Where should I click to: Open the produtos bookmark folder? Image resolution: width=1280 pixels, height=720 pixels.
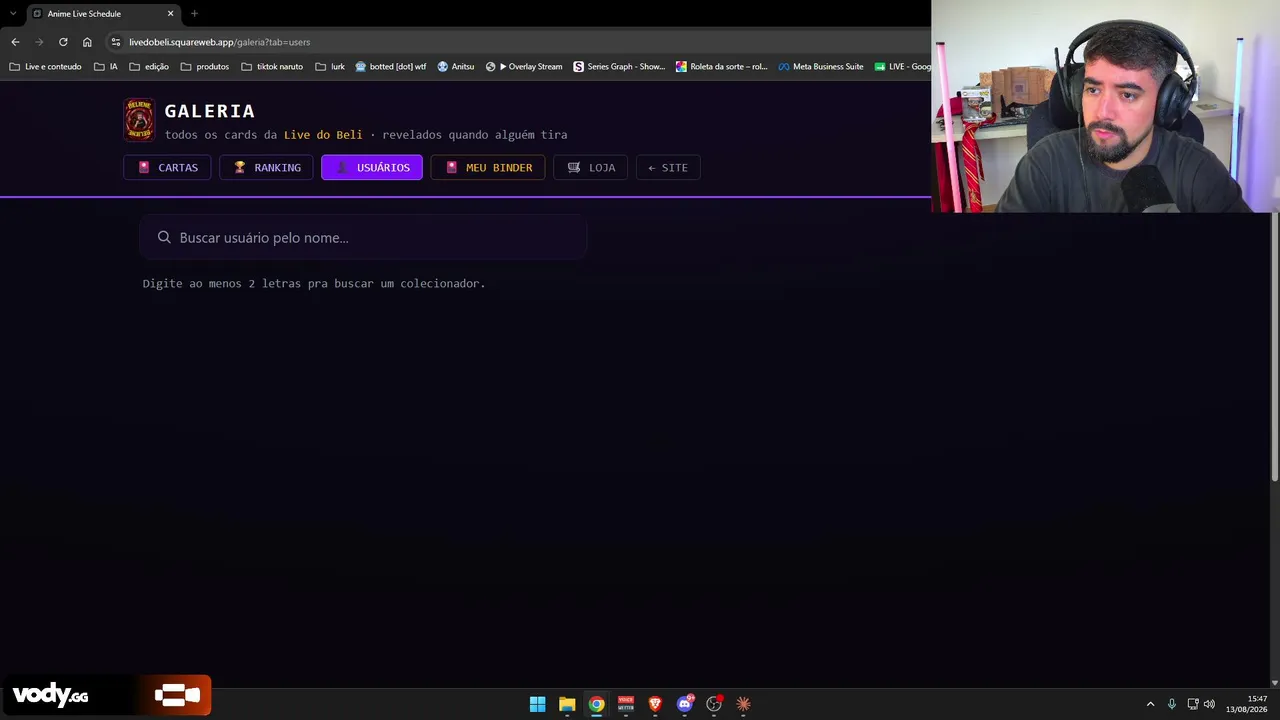click(205, 67)
